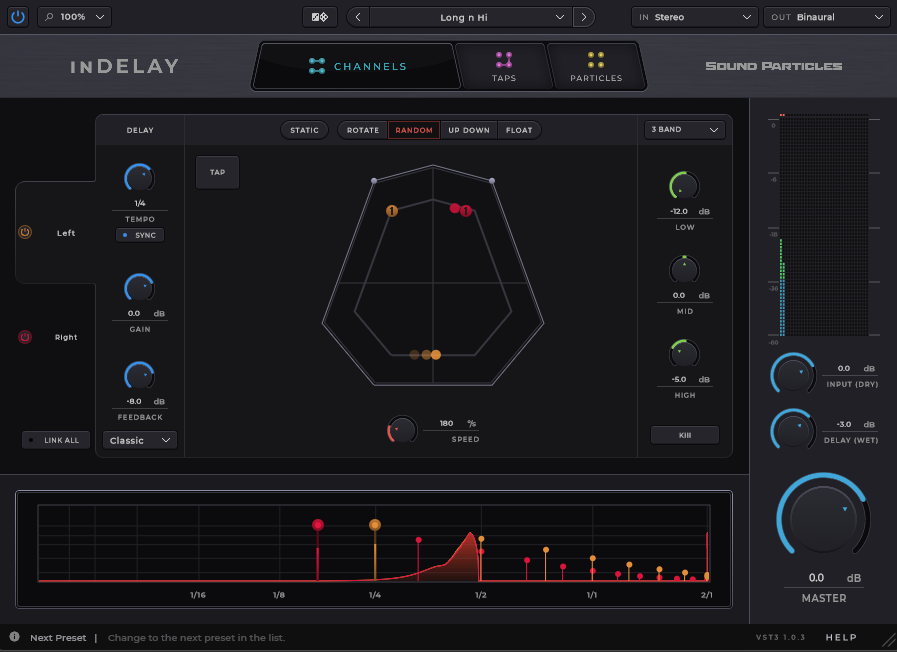Go to next preset arrow

(x=584, y=17)
